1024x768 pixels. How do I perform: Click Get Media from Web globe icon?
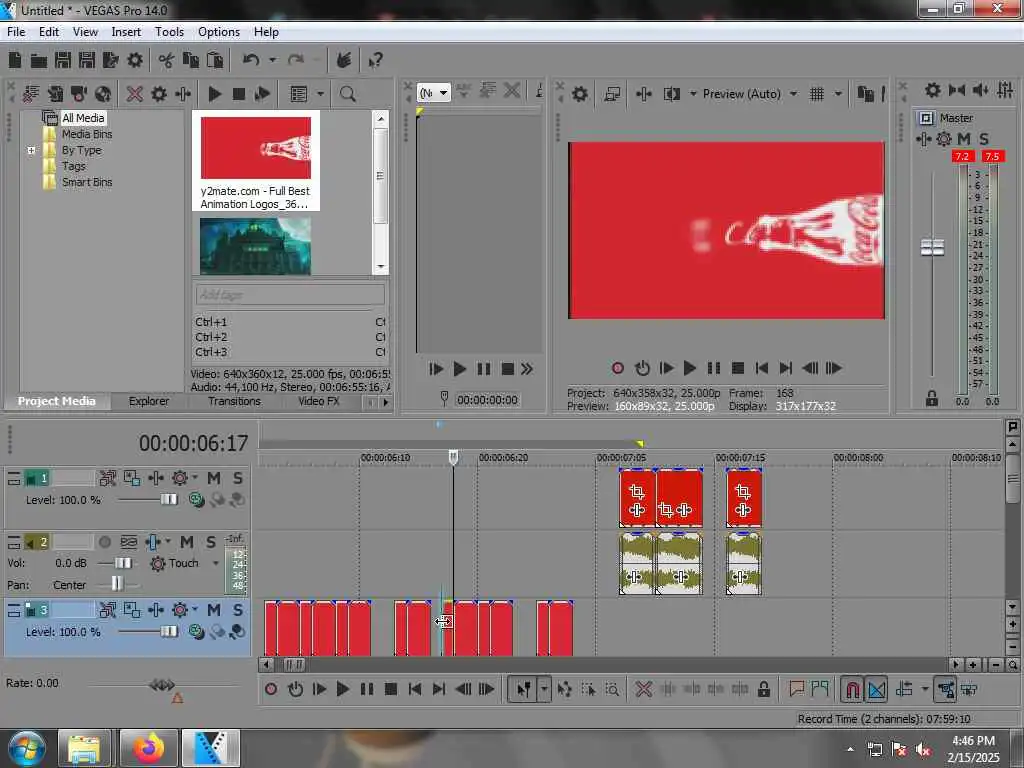[103, 94]
